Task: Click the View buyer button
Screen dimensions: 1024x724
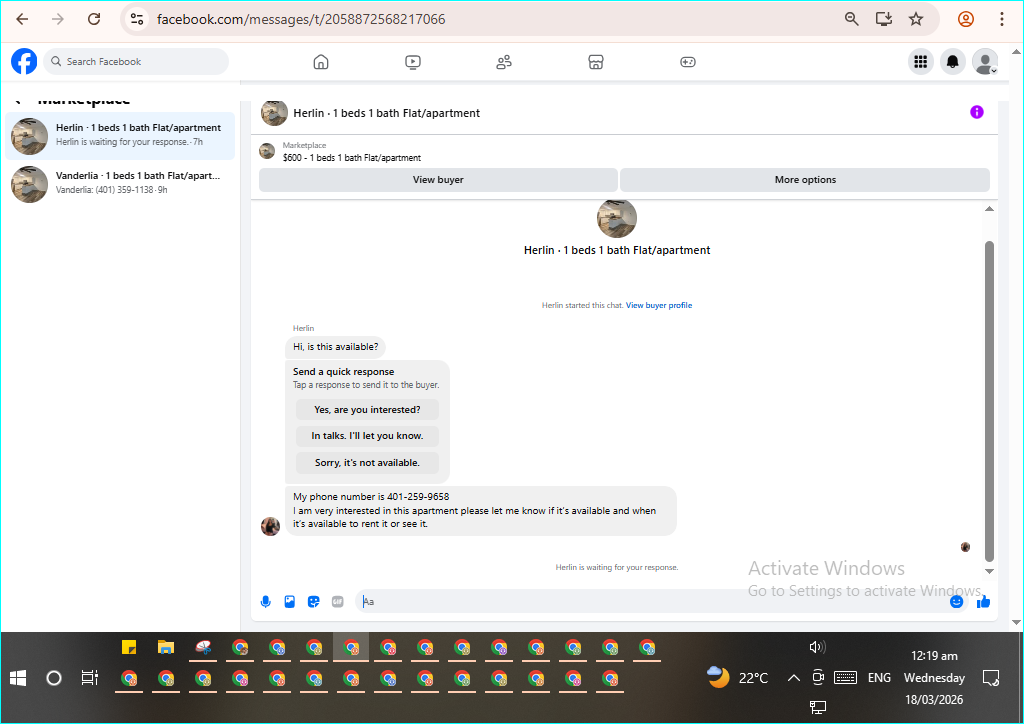Action: (x=438, y=180)
